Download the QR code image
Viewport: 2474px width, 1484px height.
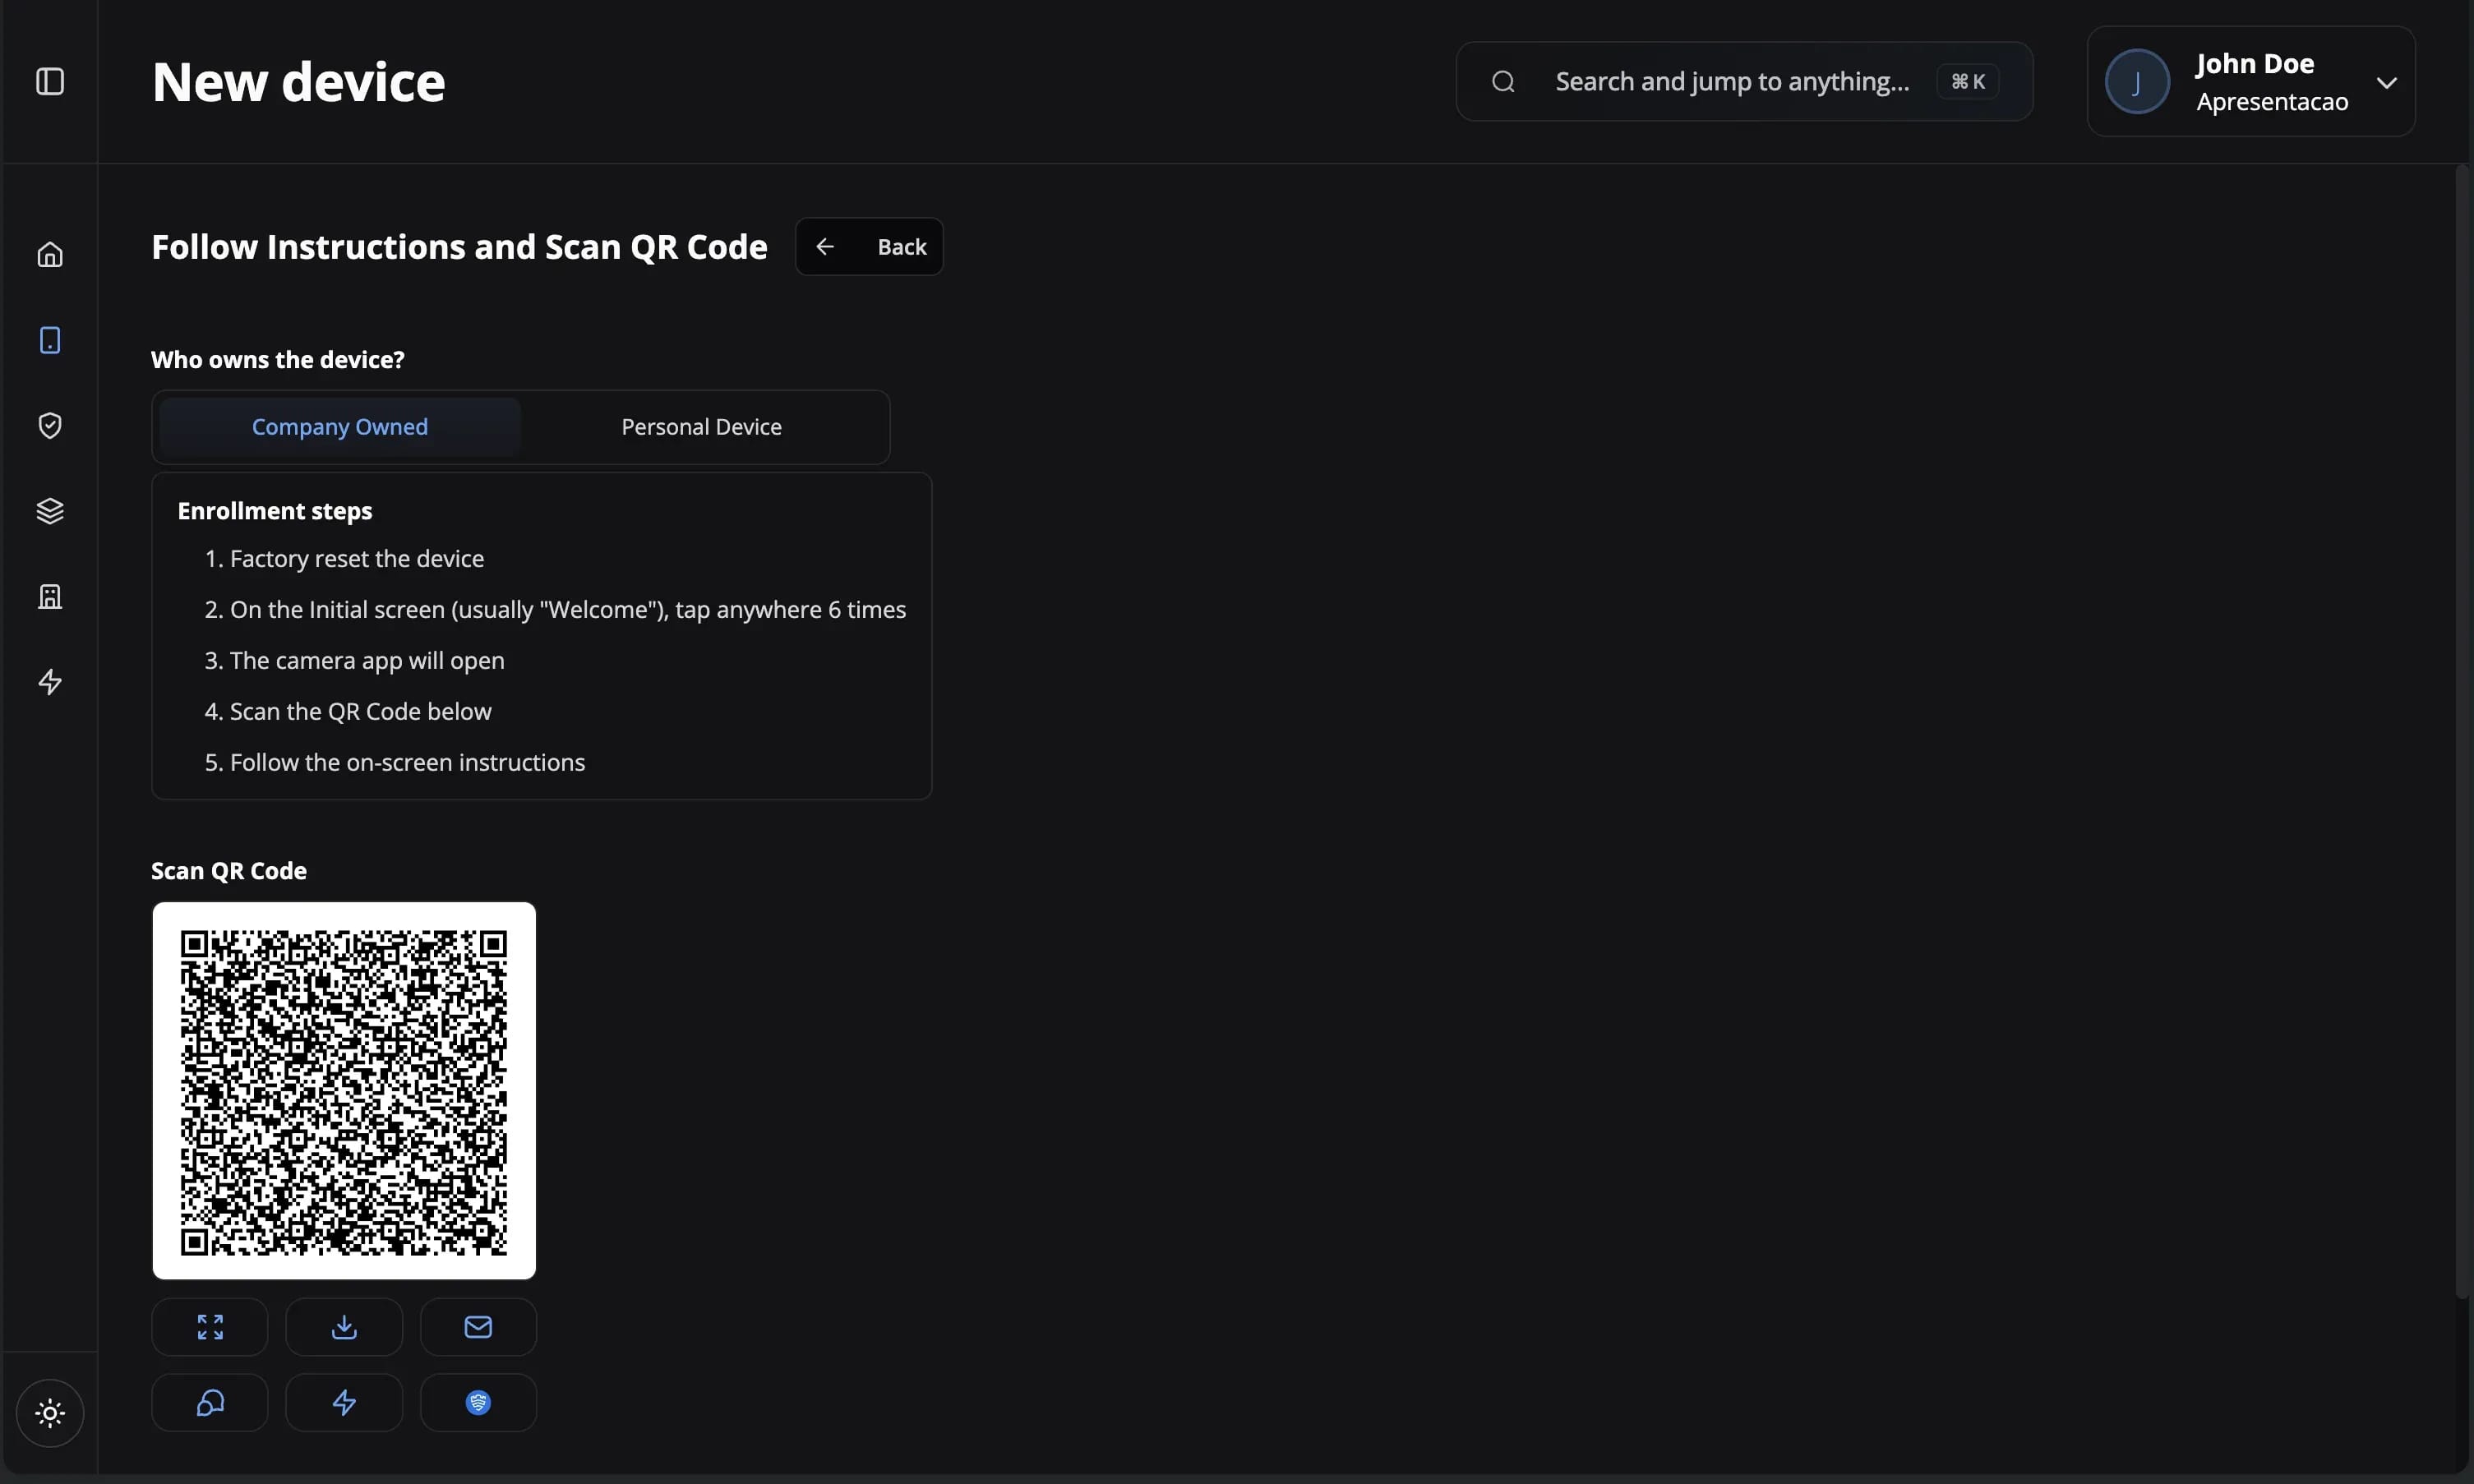(344, 1327)
